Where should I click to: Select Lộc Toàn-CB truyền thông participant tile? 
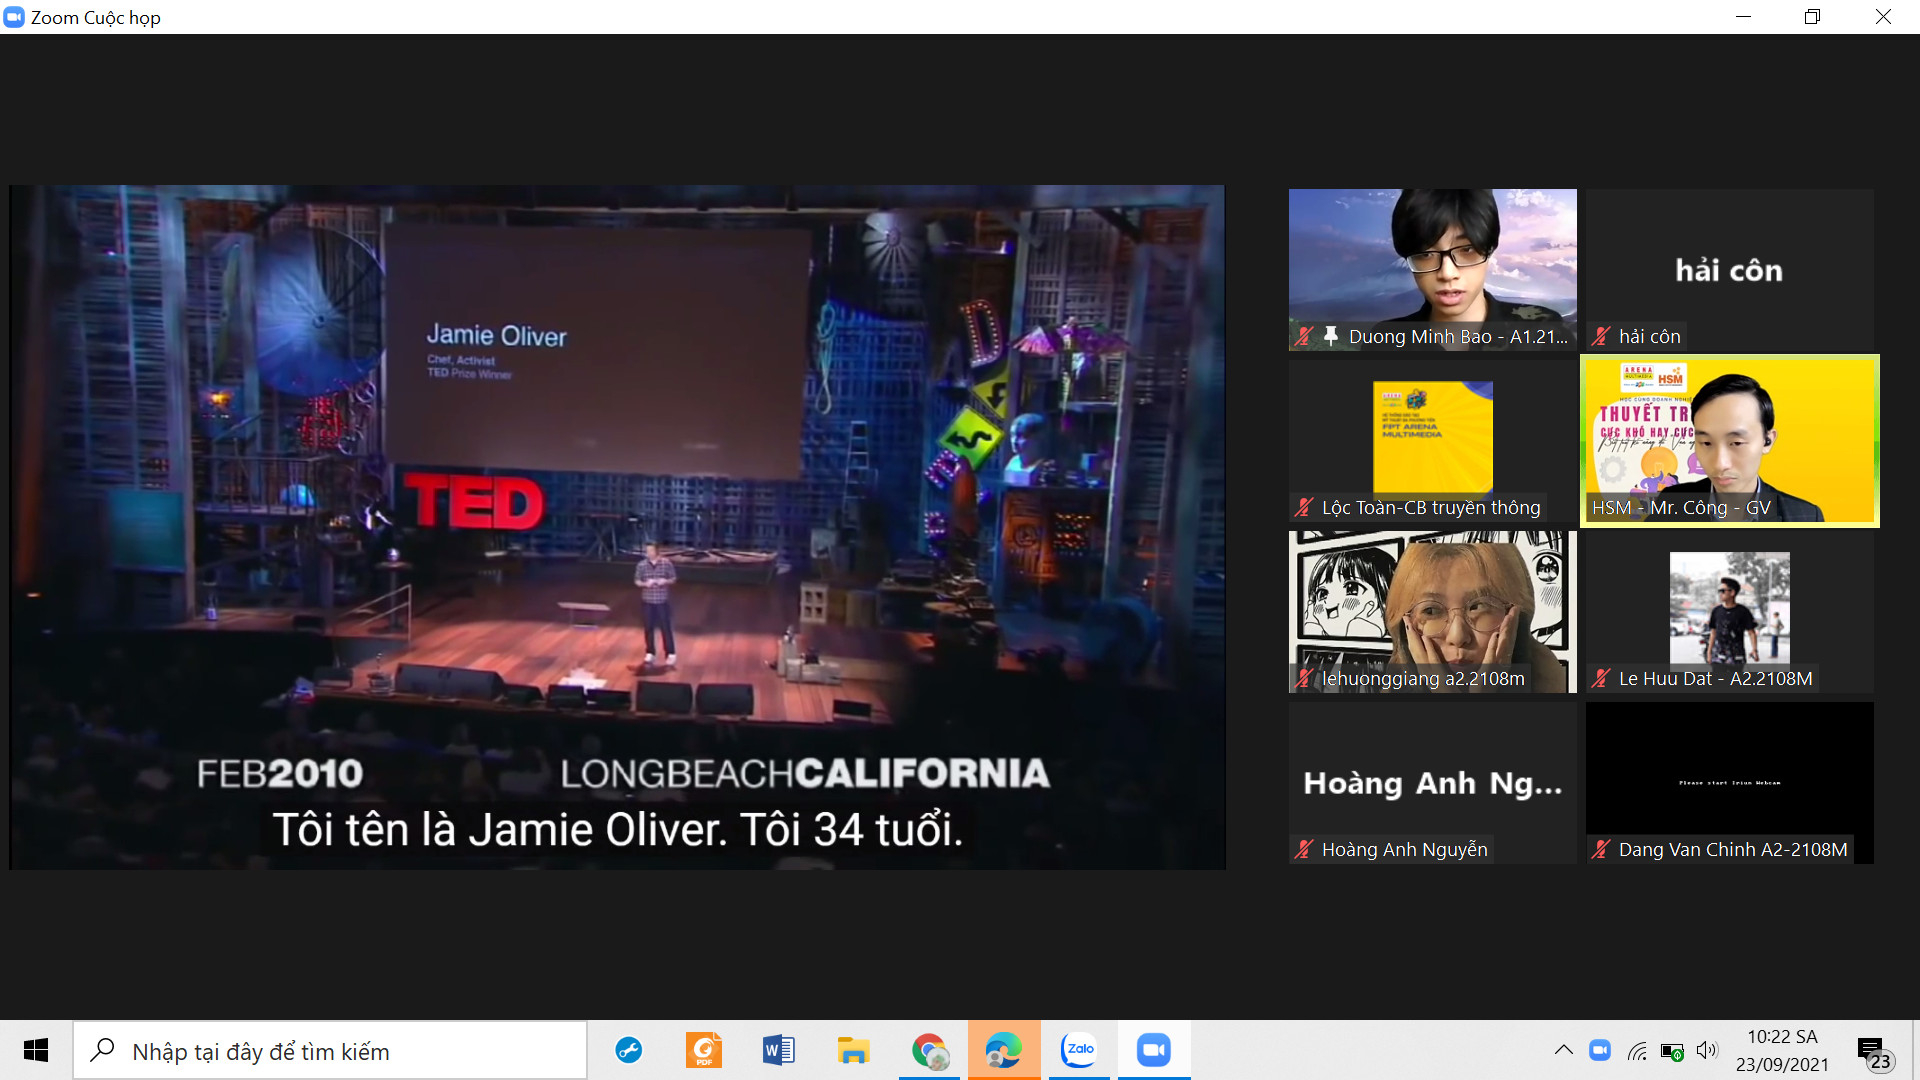(1432, 441)
